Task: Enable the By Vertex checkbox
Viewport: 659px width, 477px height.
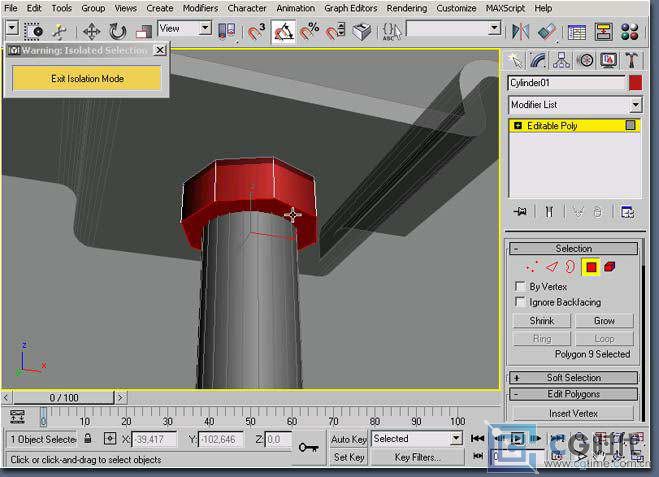Action: coord(520,287)
